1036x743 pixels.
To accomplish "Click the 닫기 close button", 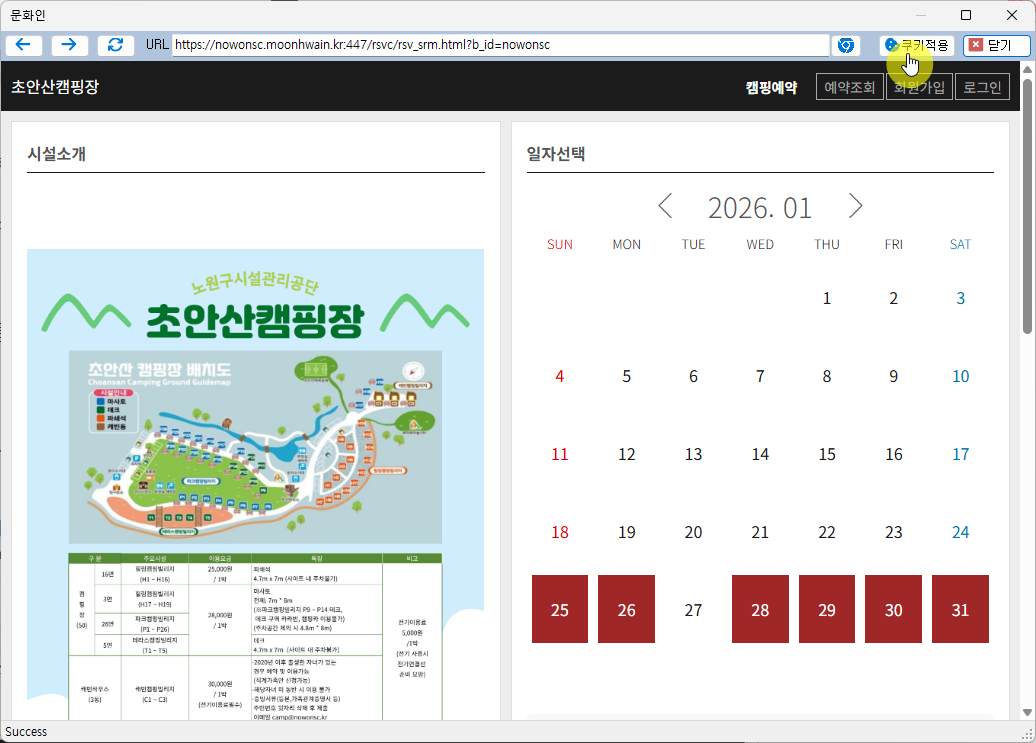I will point(996,45).
